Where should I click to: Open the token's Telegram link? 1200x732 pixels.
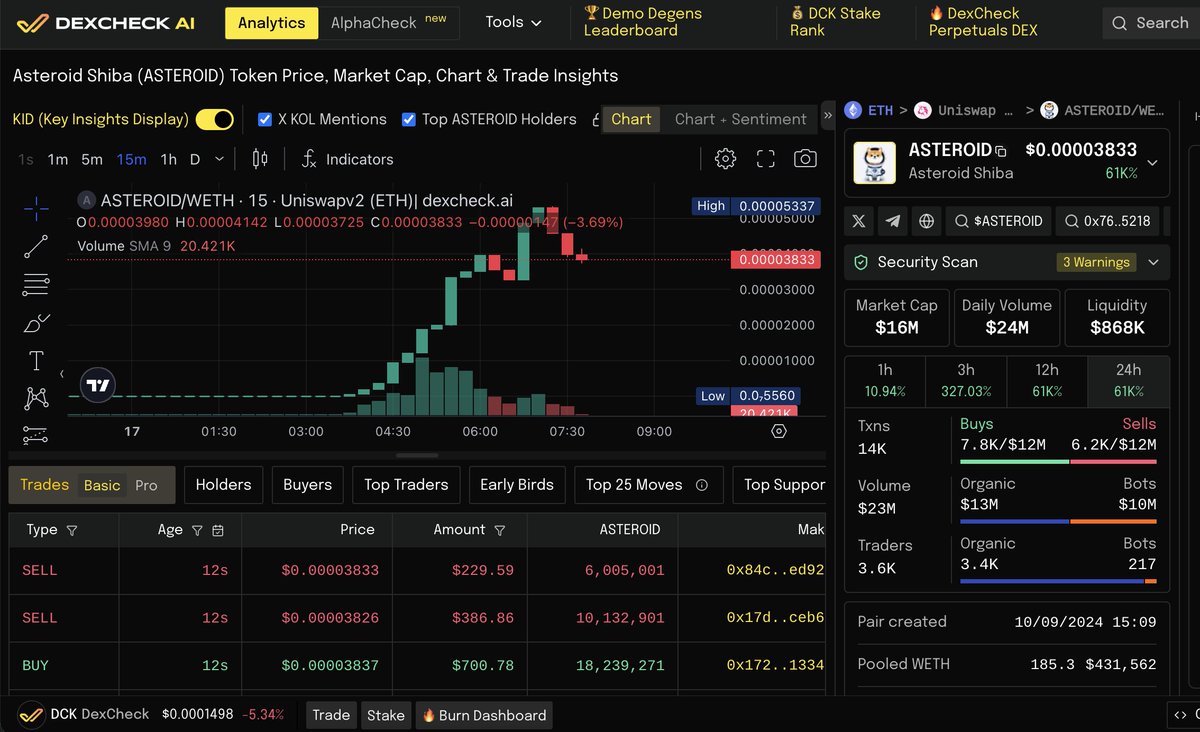(894, 221)
